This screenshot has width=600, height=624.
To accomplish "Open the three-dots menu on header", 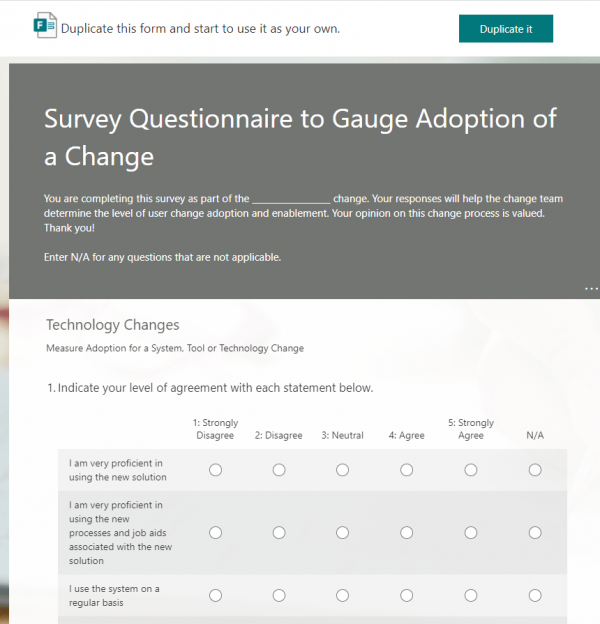I will click(590, 289).
